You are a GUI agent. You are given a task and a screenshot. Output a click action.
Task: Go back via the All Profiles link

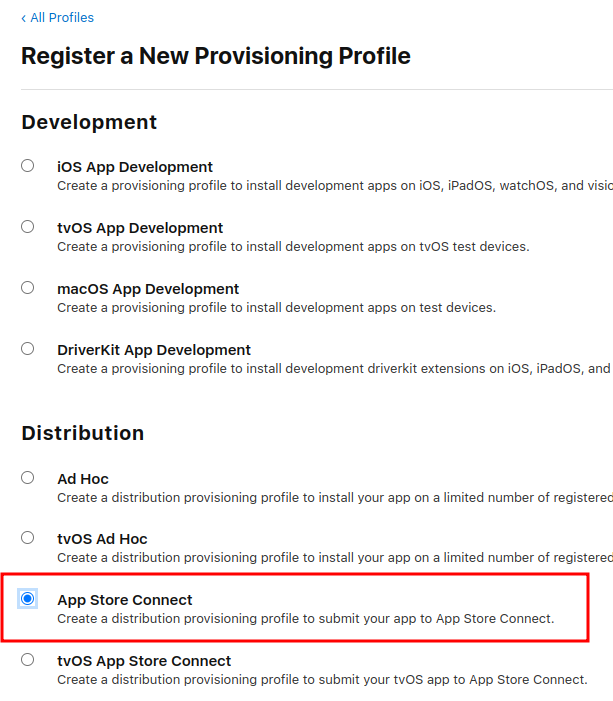pyautogui.click(x=62, y=18)
